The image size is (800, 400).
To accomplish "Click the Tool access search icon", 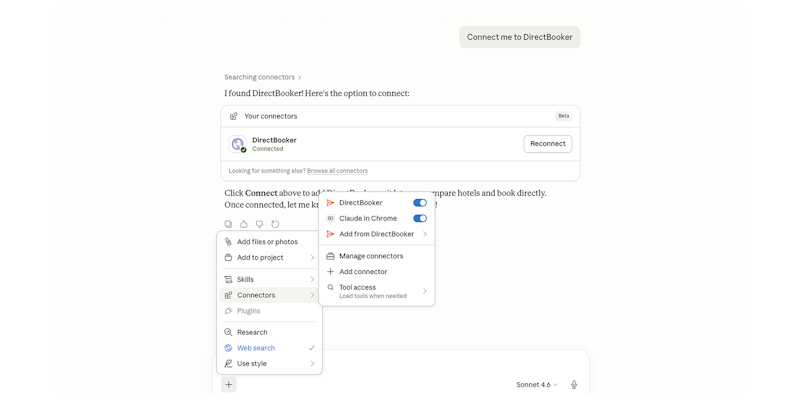I will (330, 287).
